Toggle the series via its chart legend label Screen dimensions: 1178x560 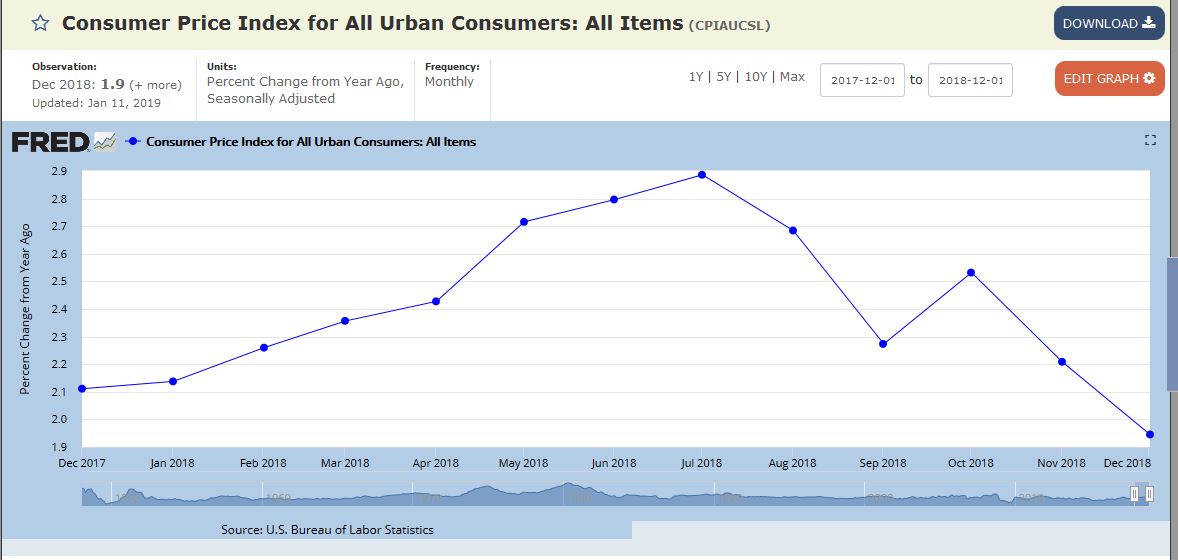pyautogui.click(x=310, y=142)
